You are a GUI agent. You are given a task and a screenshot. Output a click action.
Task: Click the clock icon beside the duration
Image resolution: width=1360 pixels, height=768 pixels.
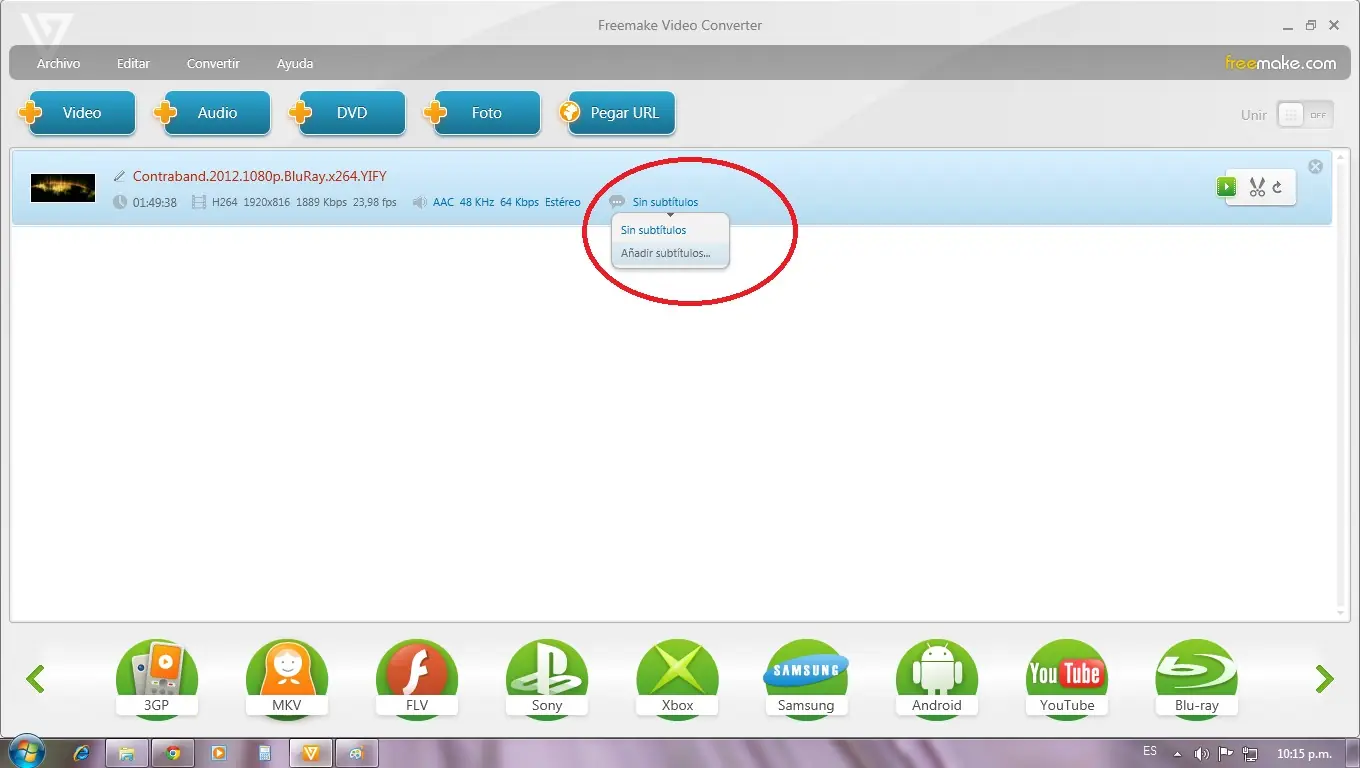[x=120, y=202]
